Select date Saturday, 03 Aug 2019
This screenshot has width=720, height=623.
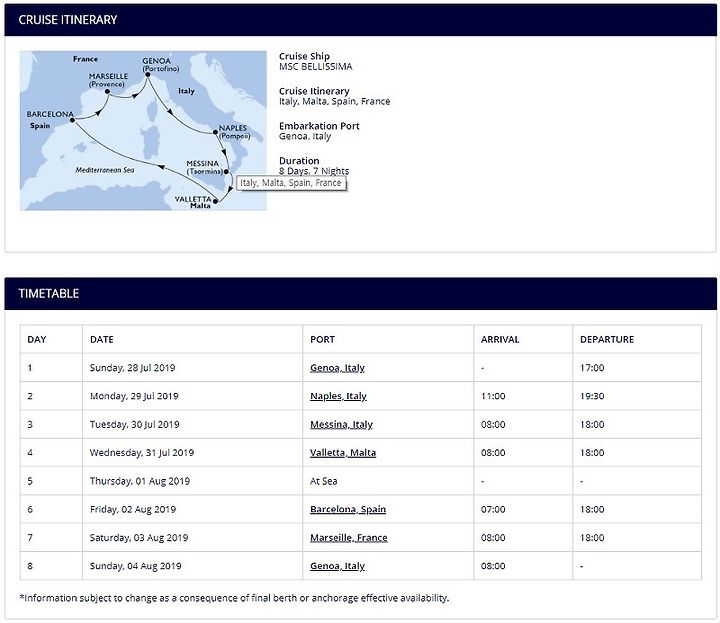(139, 538)
